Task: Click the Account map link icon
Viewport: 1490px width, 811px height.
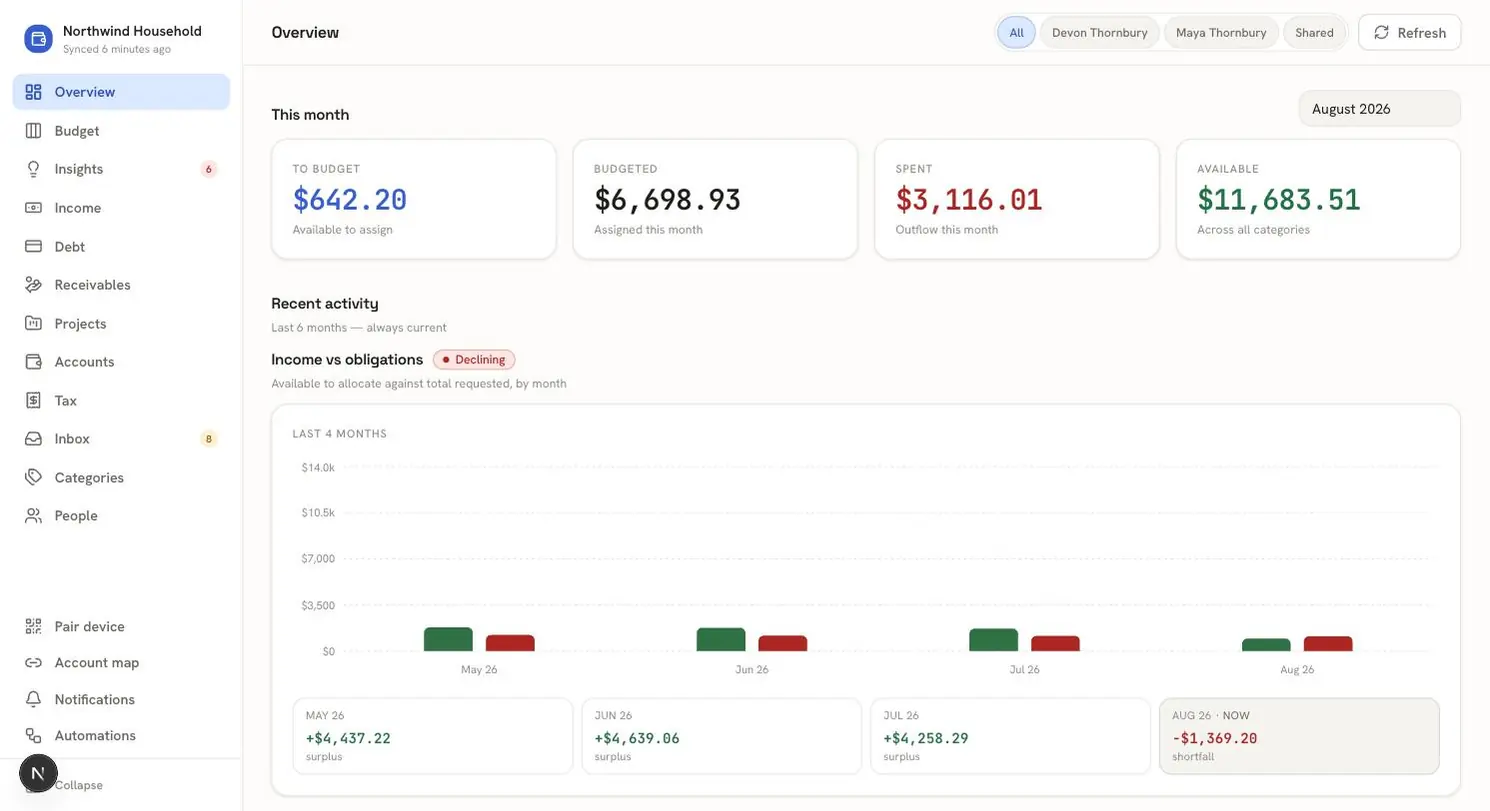Action: (x=33, y=663)
